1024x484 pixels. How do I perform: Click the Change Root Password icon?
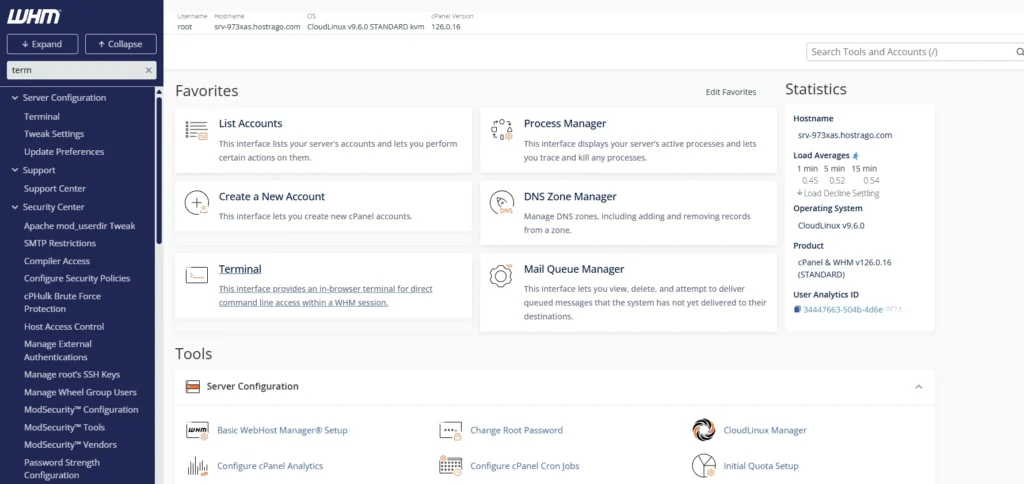tap(451, 430)
